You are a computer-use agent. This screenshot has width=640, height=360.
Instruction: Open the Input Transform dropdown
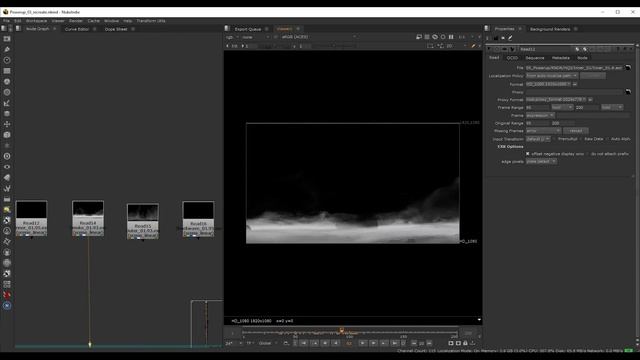click(538, 139)
